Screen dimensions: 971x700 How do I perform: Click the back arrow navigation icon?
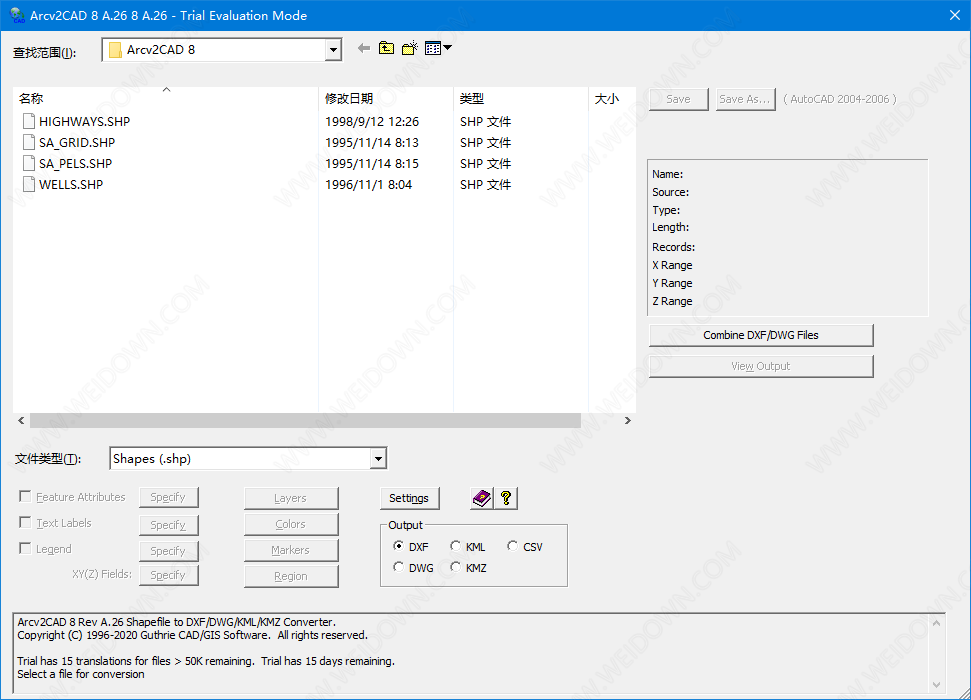click(x=364, y=48)
